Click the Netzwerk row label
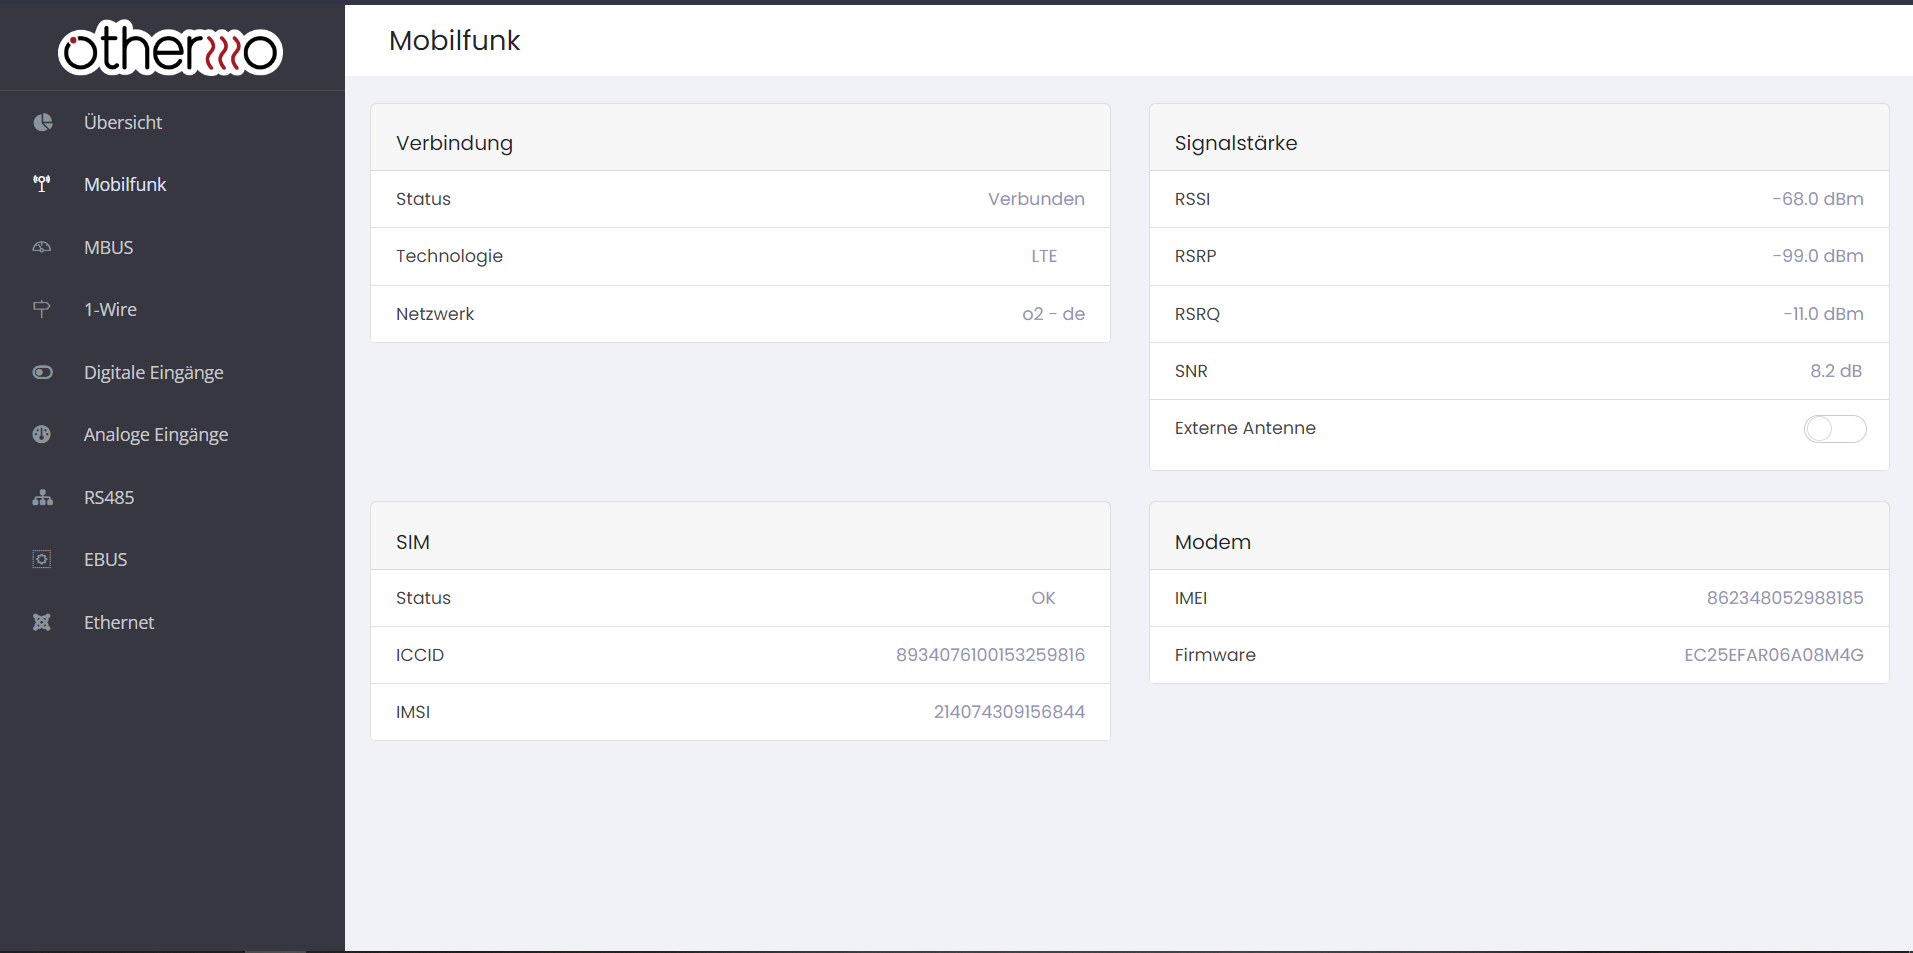The image size is (1913, 953). click(435, 314)
